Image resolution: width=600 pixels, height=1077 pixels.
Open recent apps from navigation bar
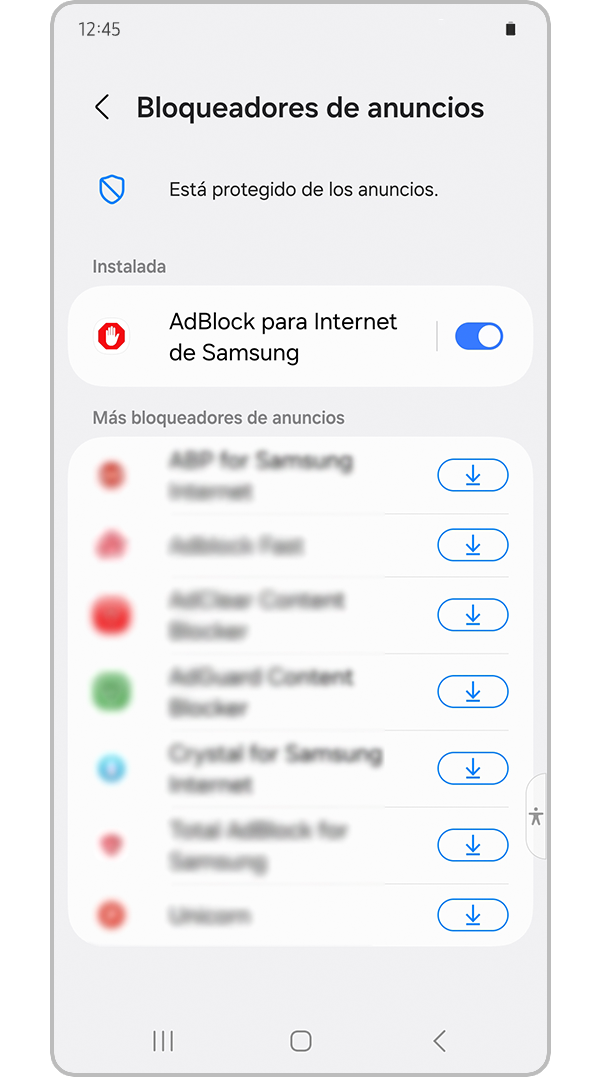coord(163,1041)
